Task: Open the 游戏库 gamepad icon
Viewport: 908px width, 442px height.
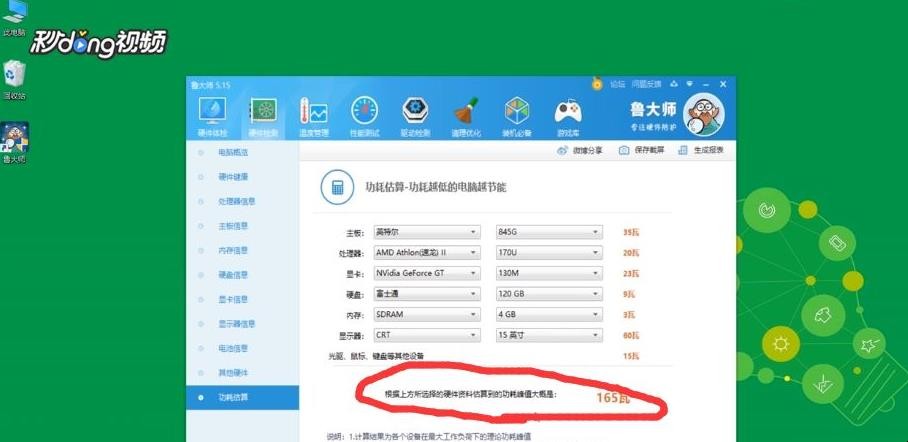Action: 568,111
